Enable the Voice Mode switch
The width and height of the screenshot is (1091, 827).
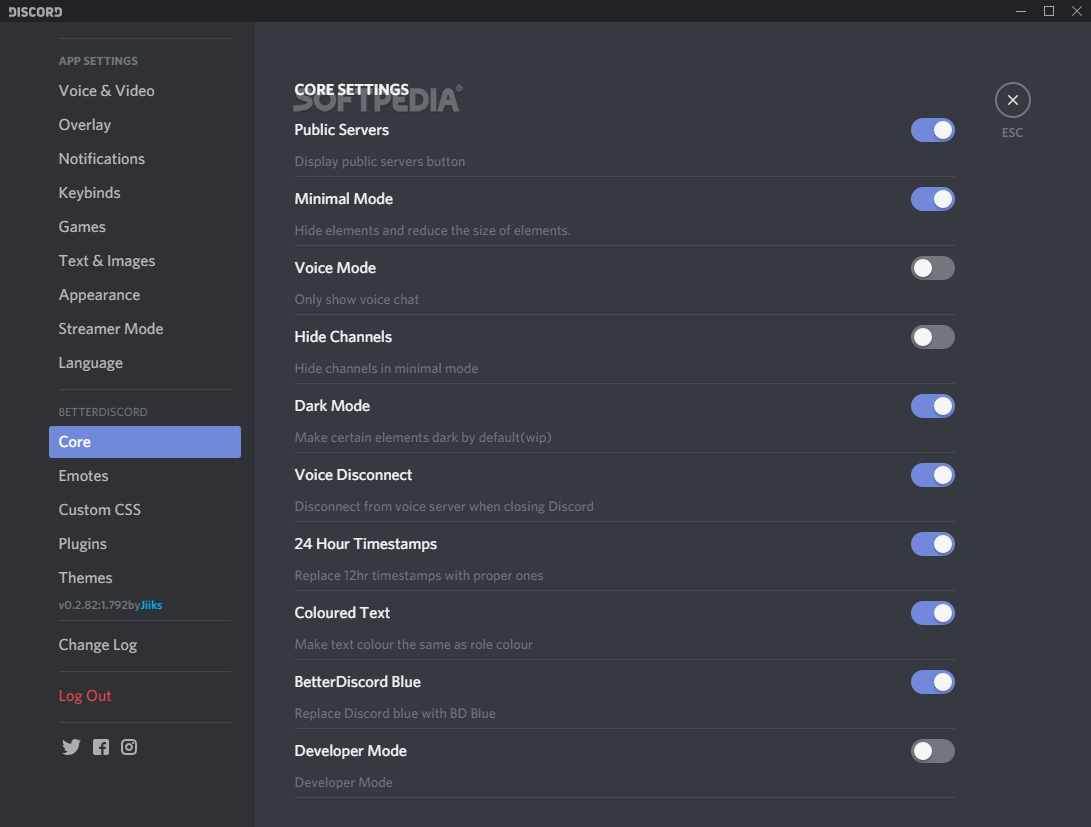(932, 268)
